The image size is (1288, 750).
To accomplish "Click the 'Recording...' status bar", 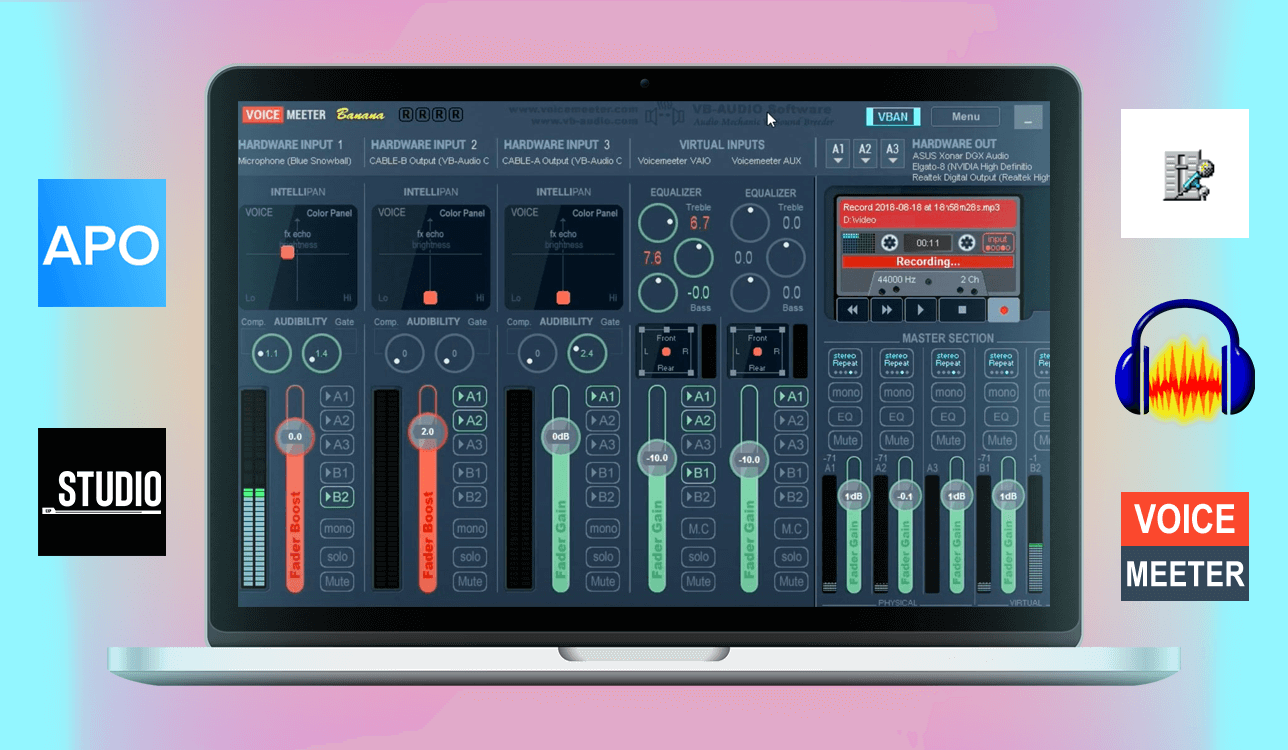I will coord(927,262).
